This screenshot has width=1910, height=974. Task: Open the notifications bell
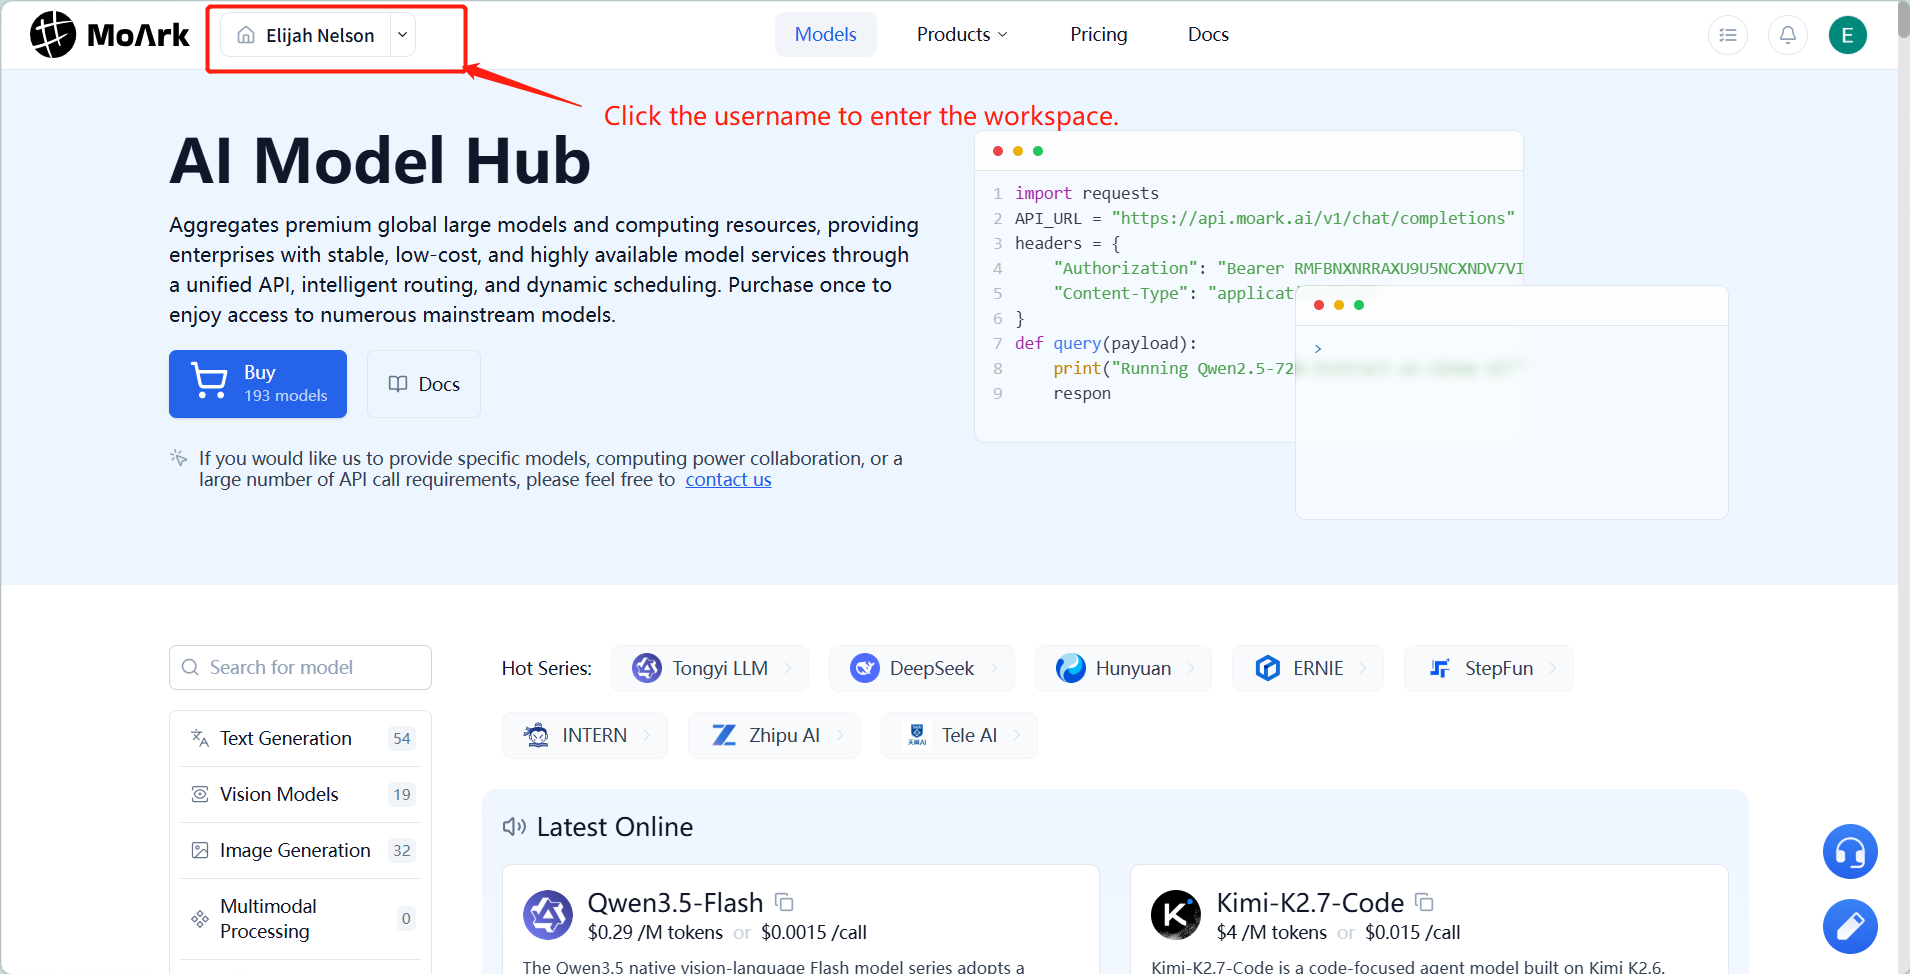(1788, 35)
